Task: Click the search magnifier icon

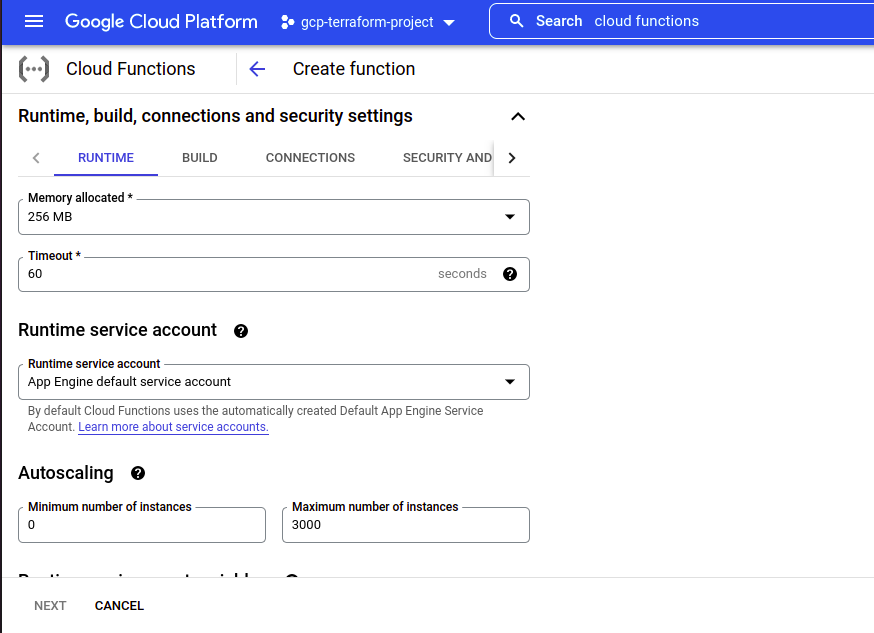Action: point(517,21)
